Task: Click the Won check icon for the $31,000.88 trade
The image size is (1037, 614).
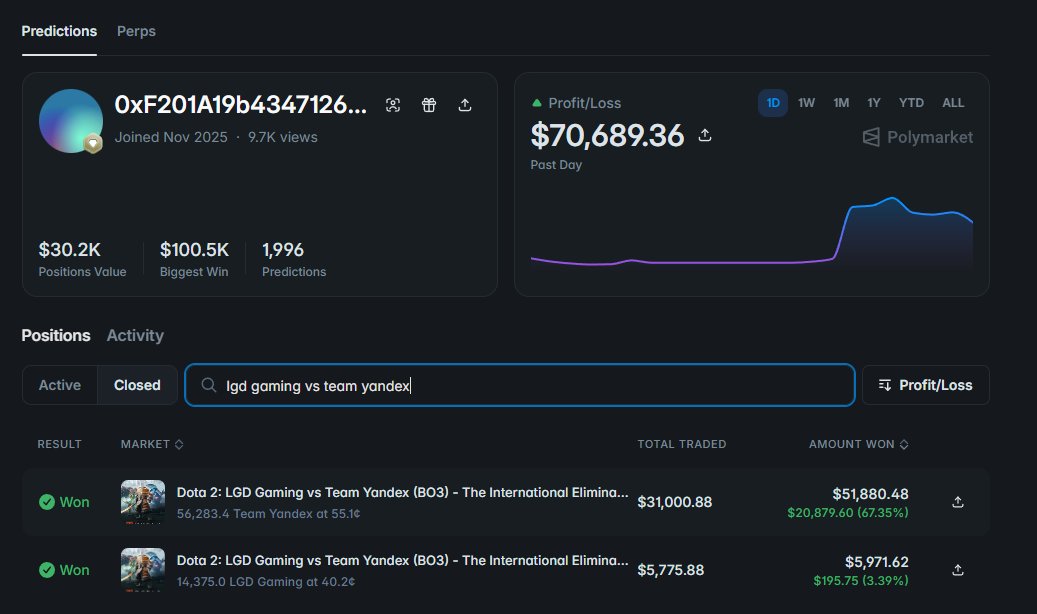Action: [x=47, y=502]
